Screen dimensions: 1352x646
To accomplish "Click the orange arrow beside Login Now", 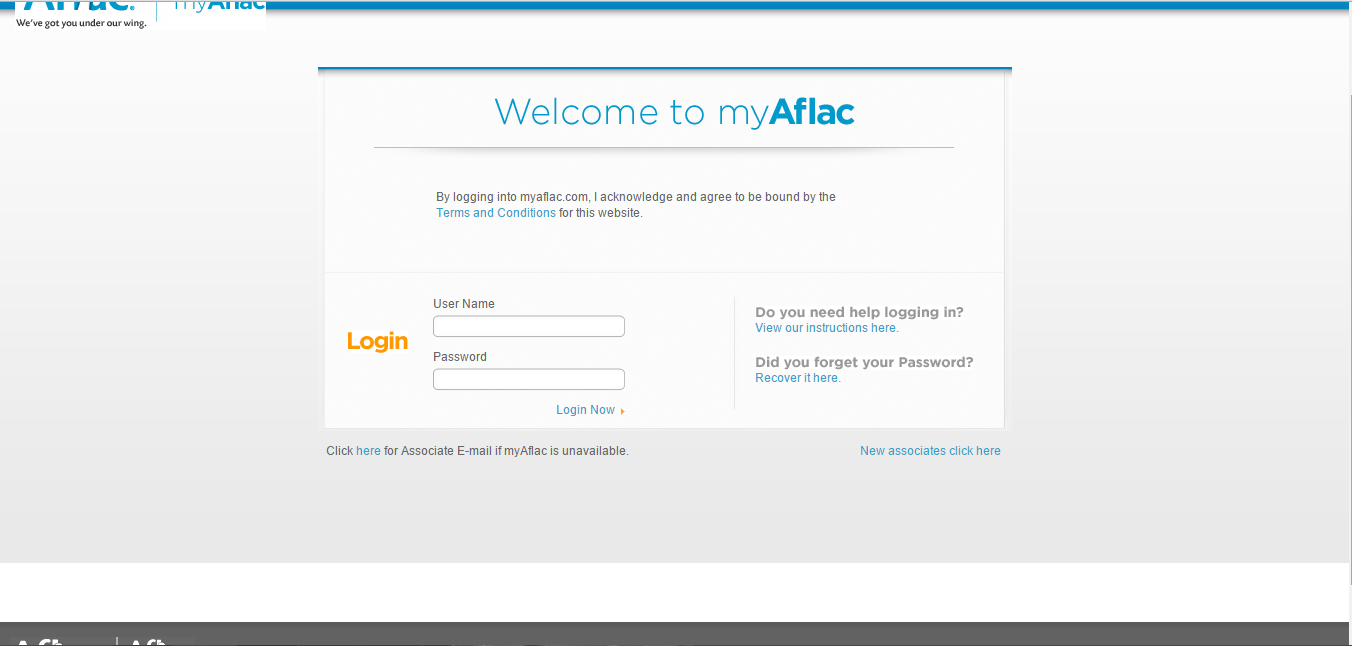I will coord(622,411).
